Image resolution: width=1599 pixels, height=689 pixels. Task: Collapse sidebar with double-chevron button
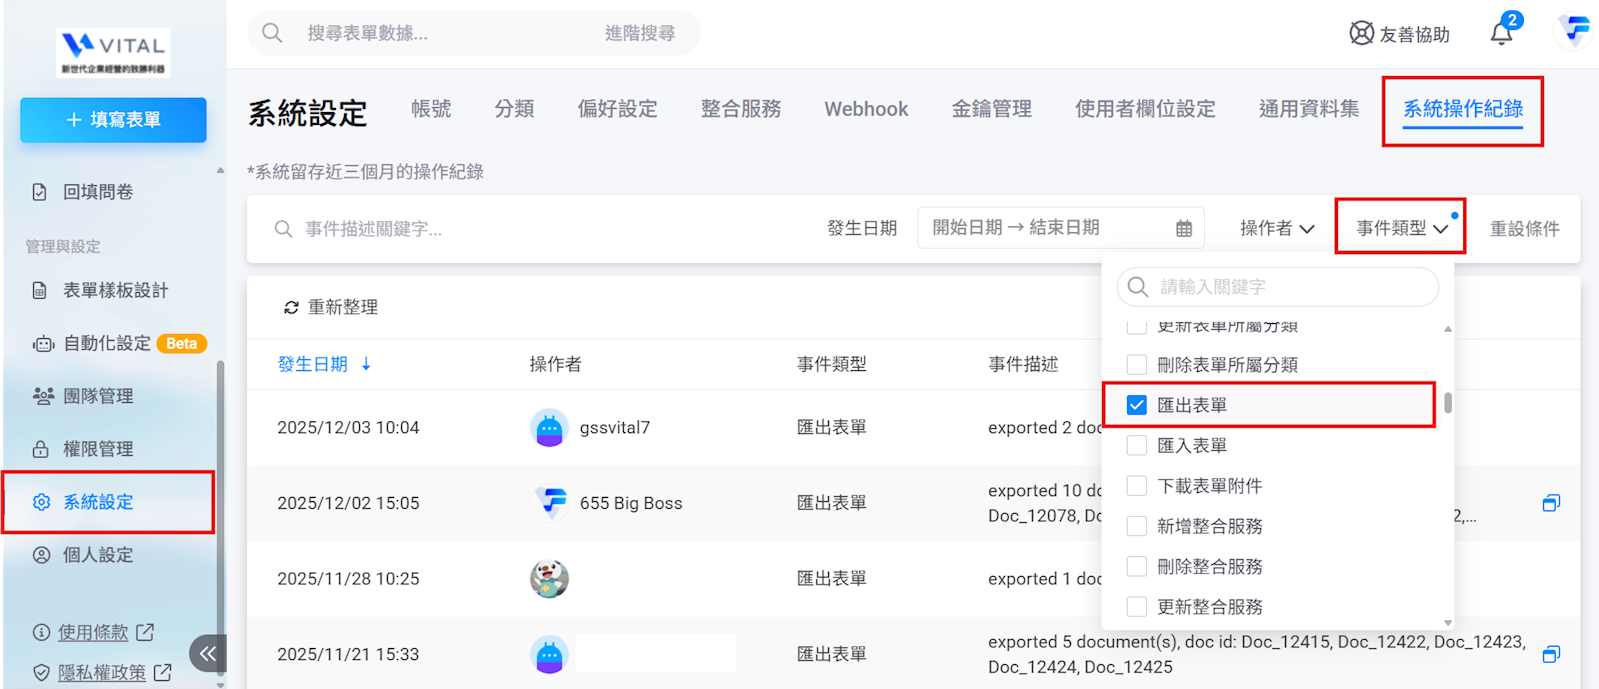tap(208, 654)
